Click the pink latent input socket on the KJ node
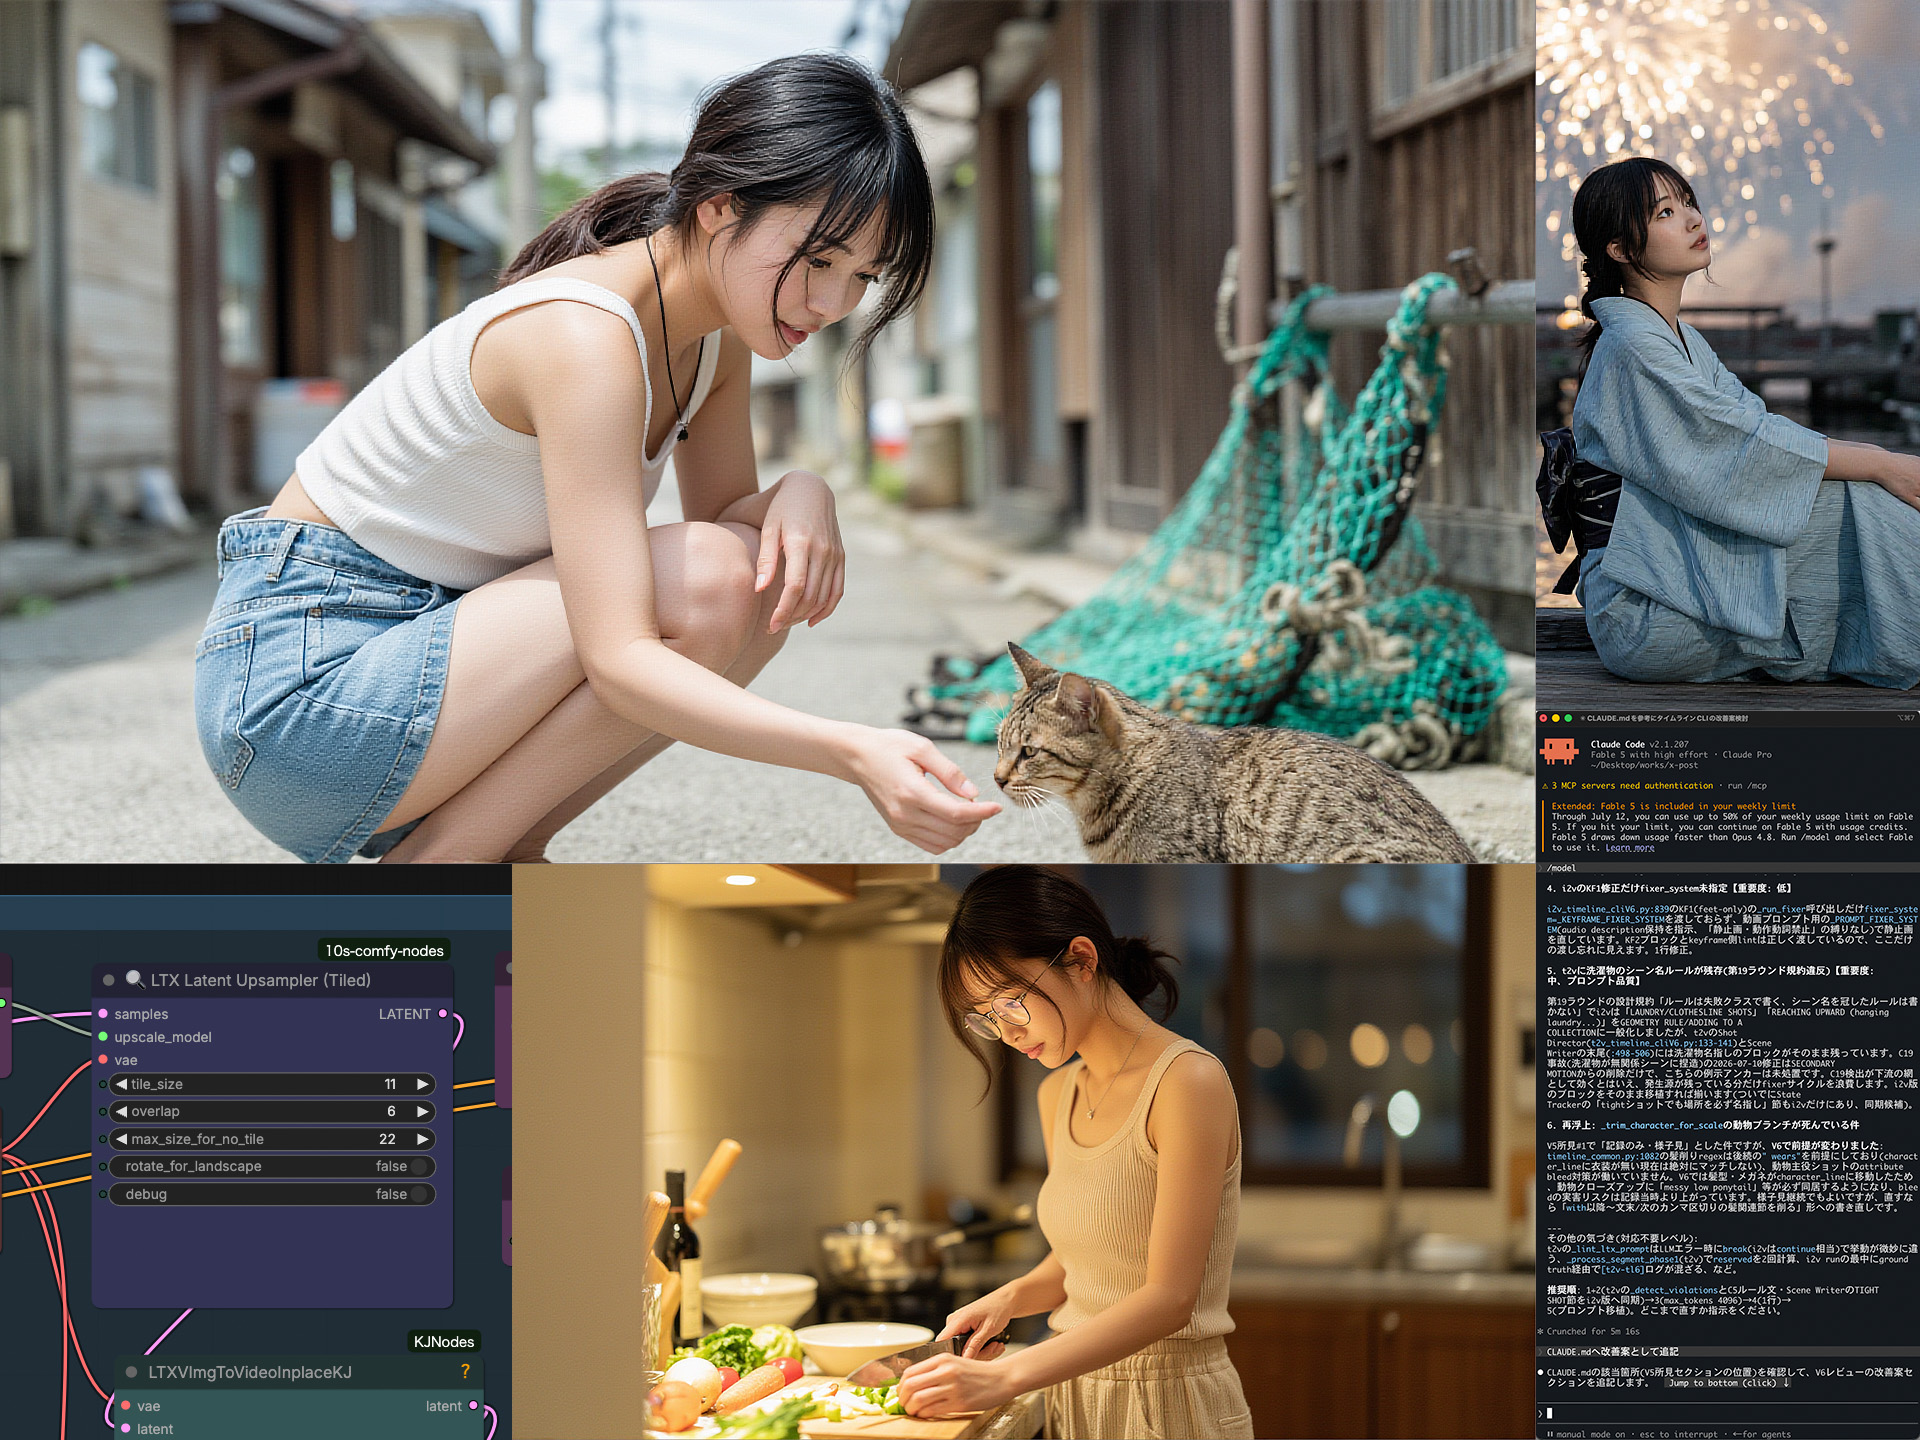Image resolution: width=1920 pixels, height=1440 pixels. pyautogui.click(x=126, y=1429)
